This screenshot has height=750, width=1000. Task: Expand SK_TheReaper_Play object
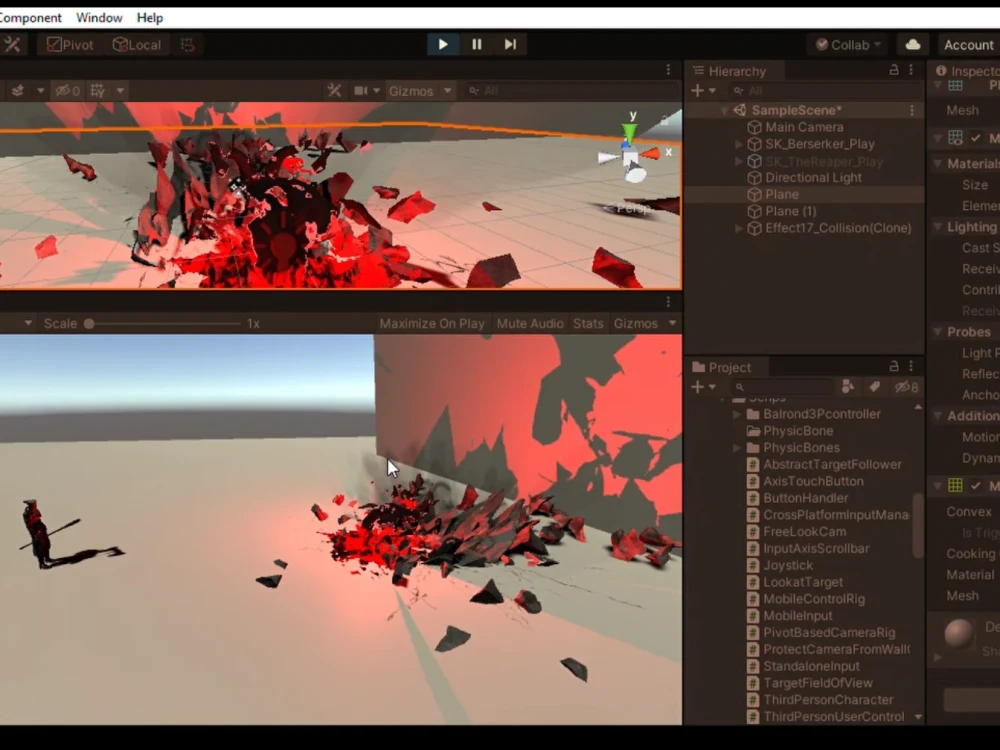739,161
